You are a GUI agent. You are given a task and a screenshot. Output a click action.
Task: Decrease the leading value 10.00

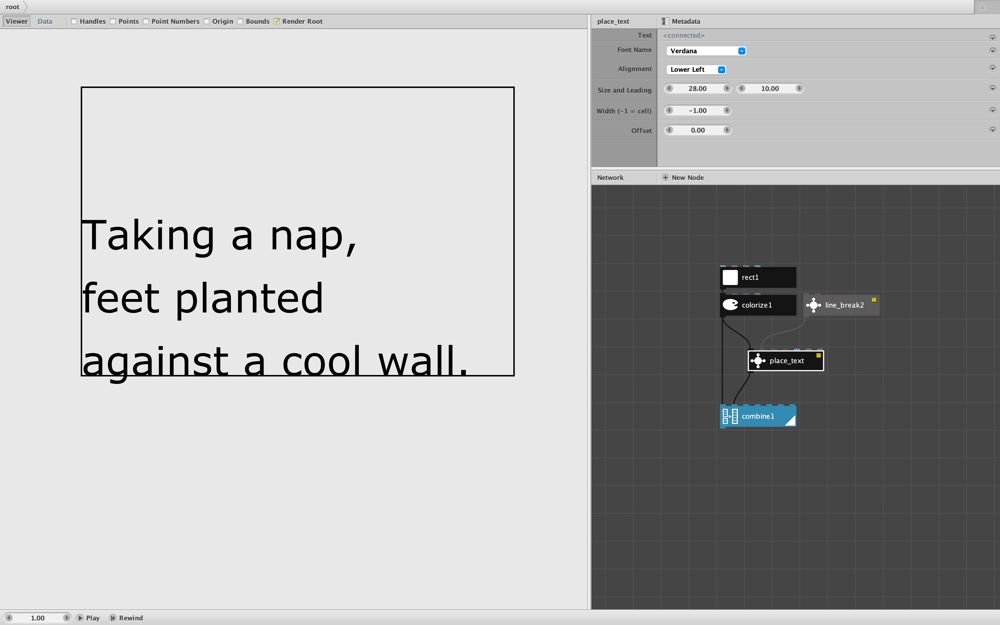(x=741, y=89)
